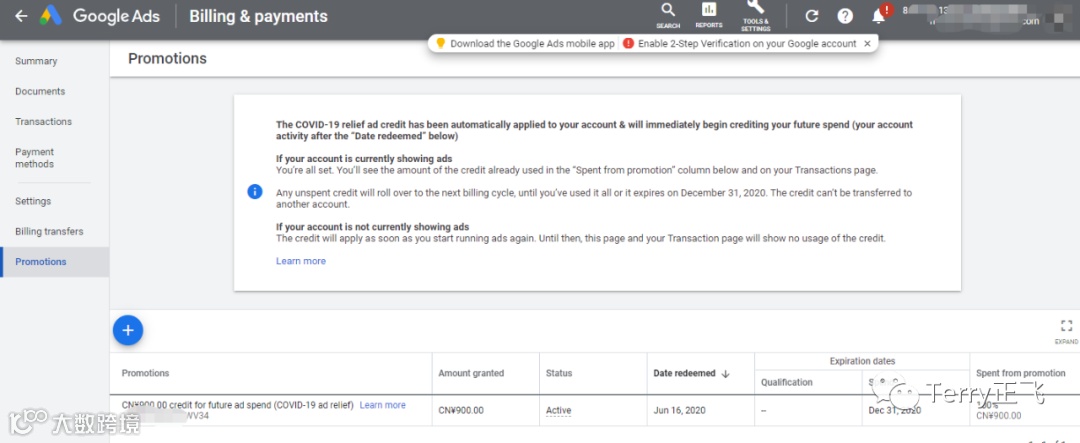
Task: Open the notifications bell icon
Action: pyautogui.click(x=879, y=16)
